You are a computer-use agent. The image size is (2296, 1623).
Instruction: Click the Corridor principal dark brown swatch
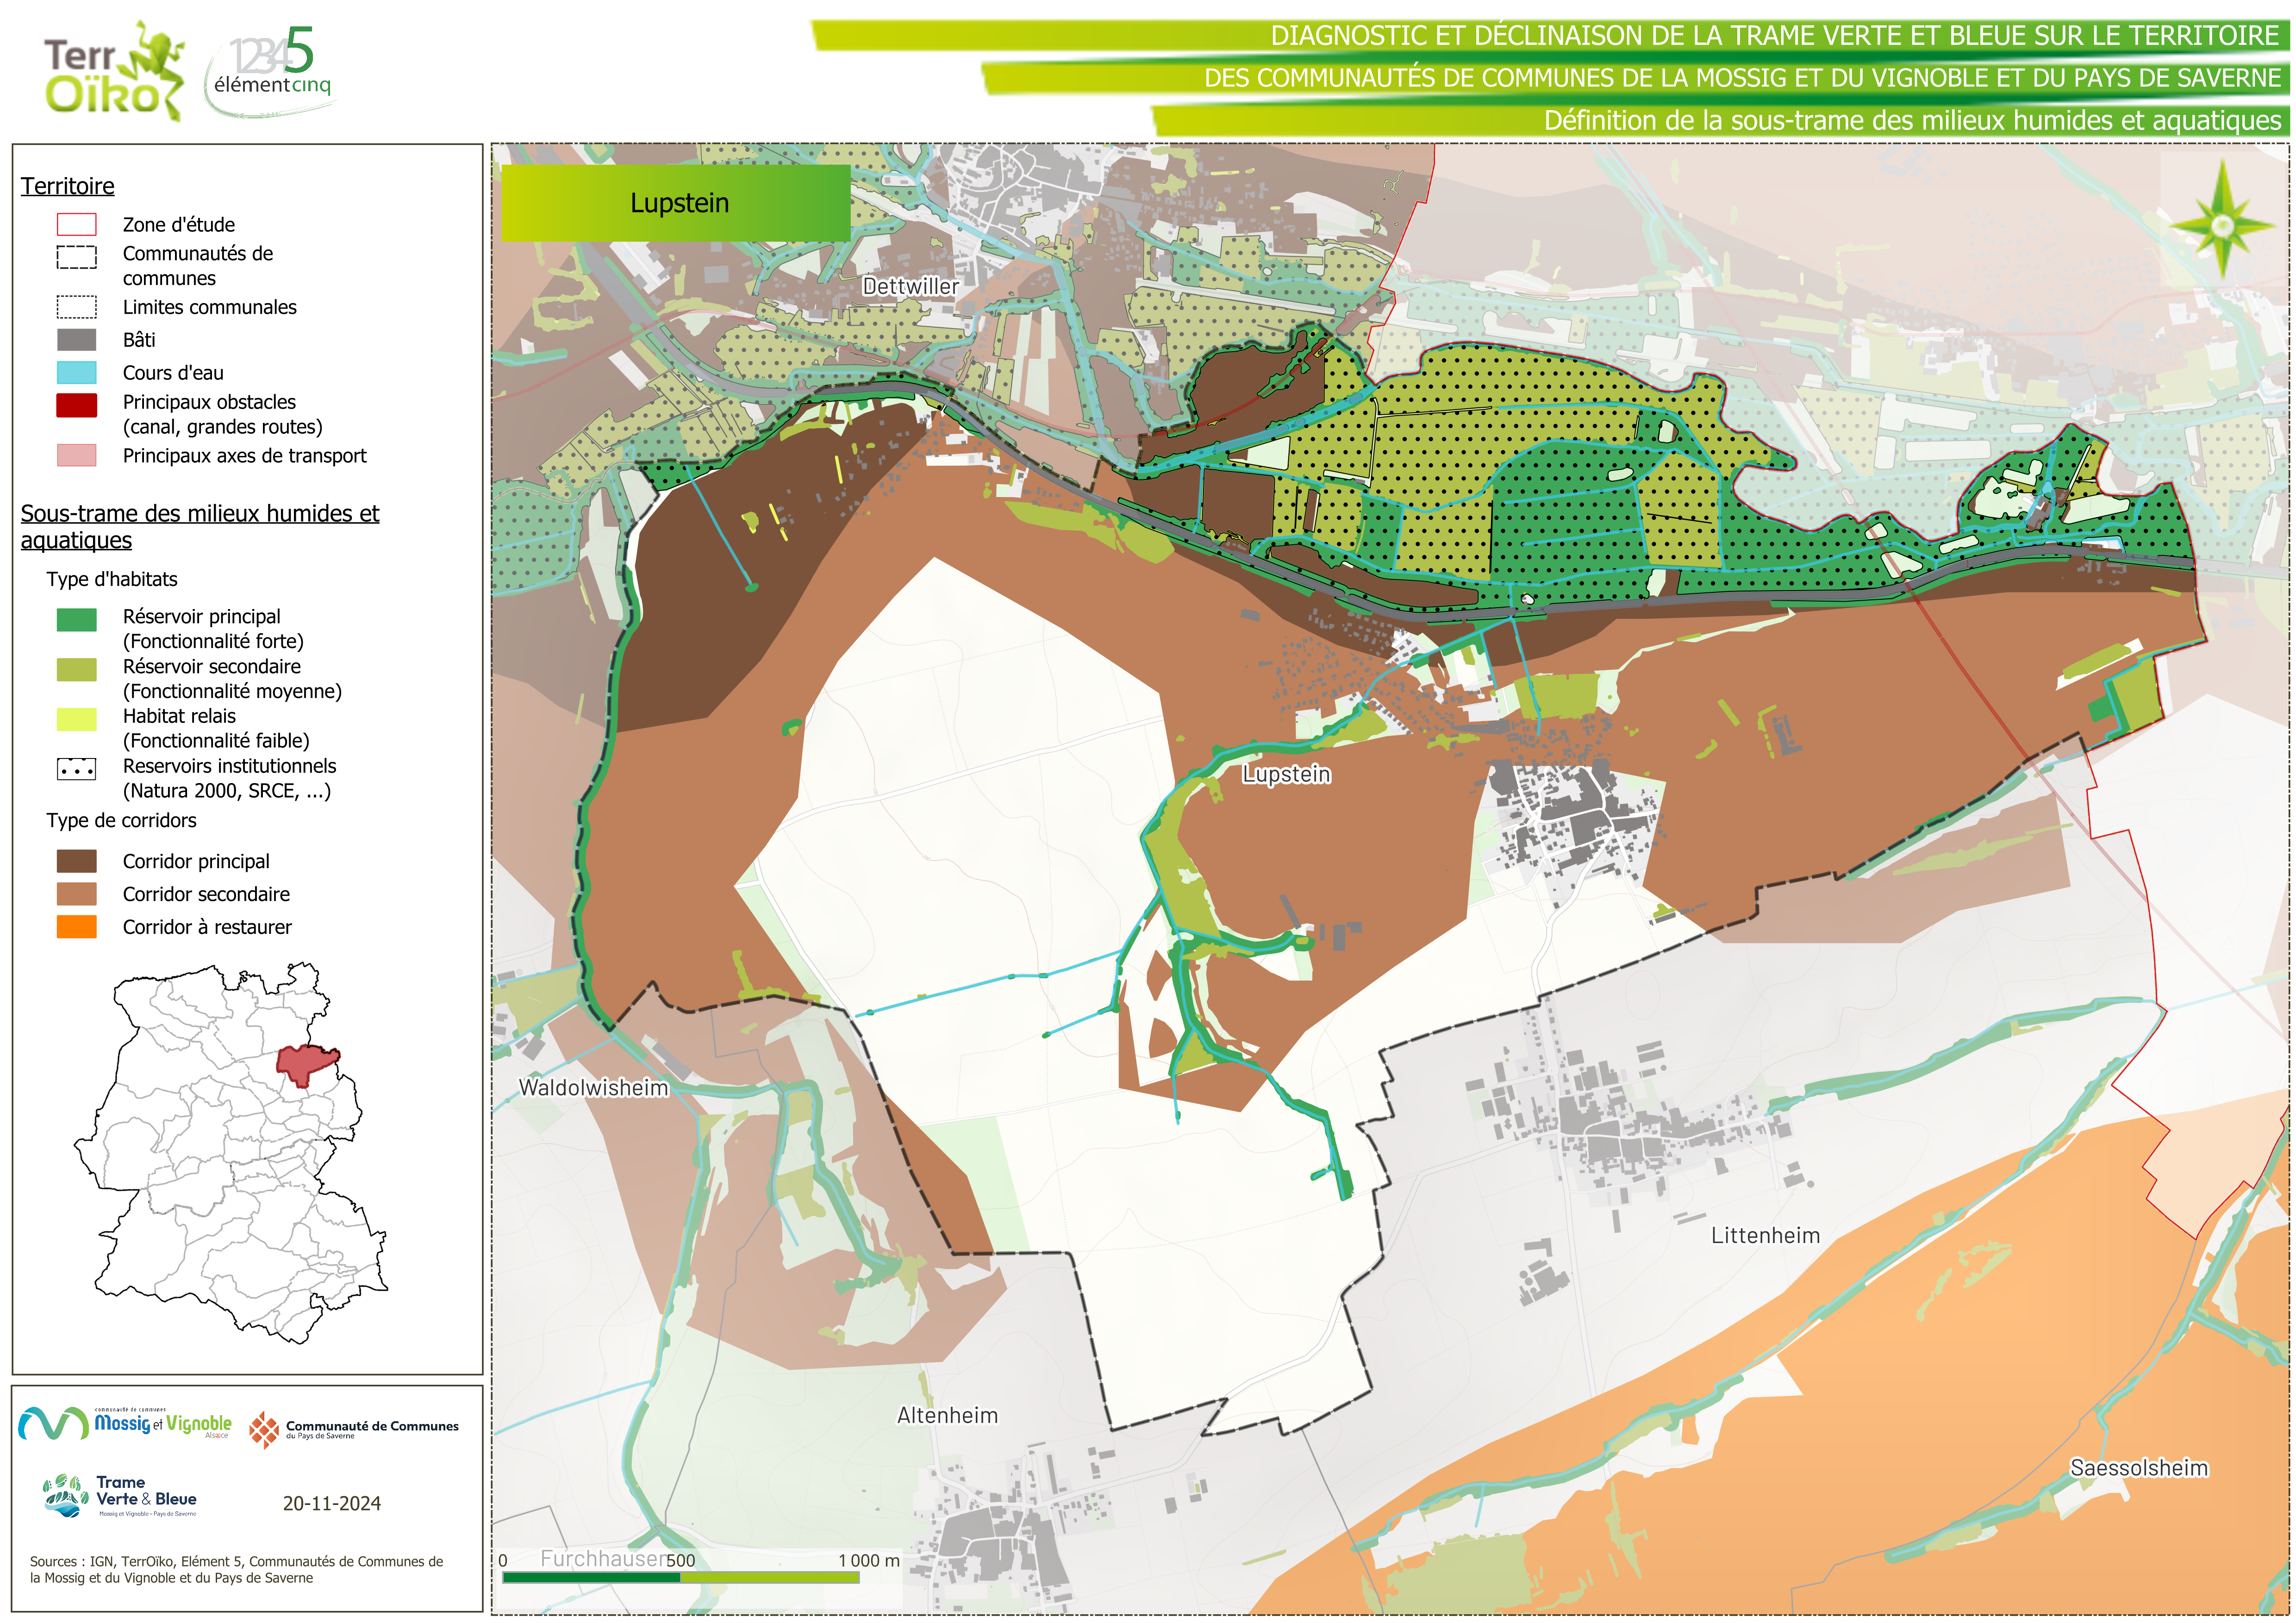point(76,861)
